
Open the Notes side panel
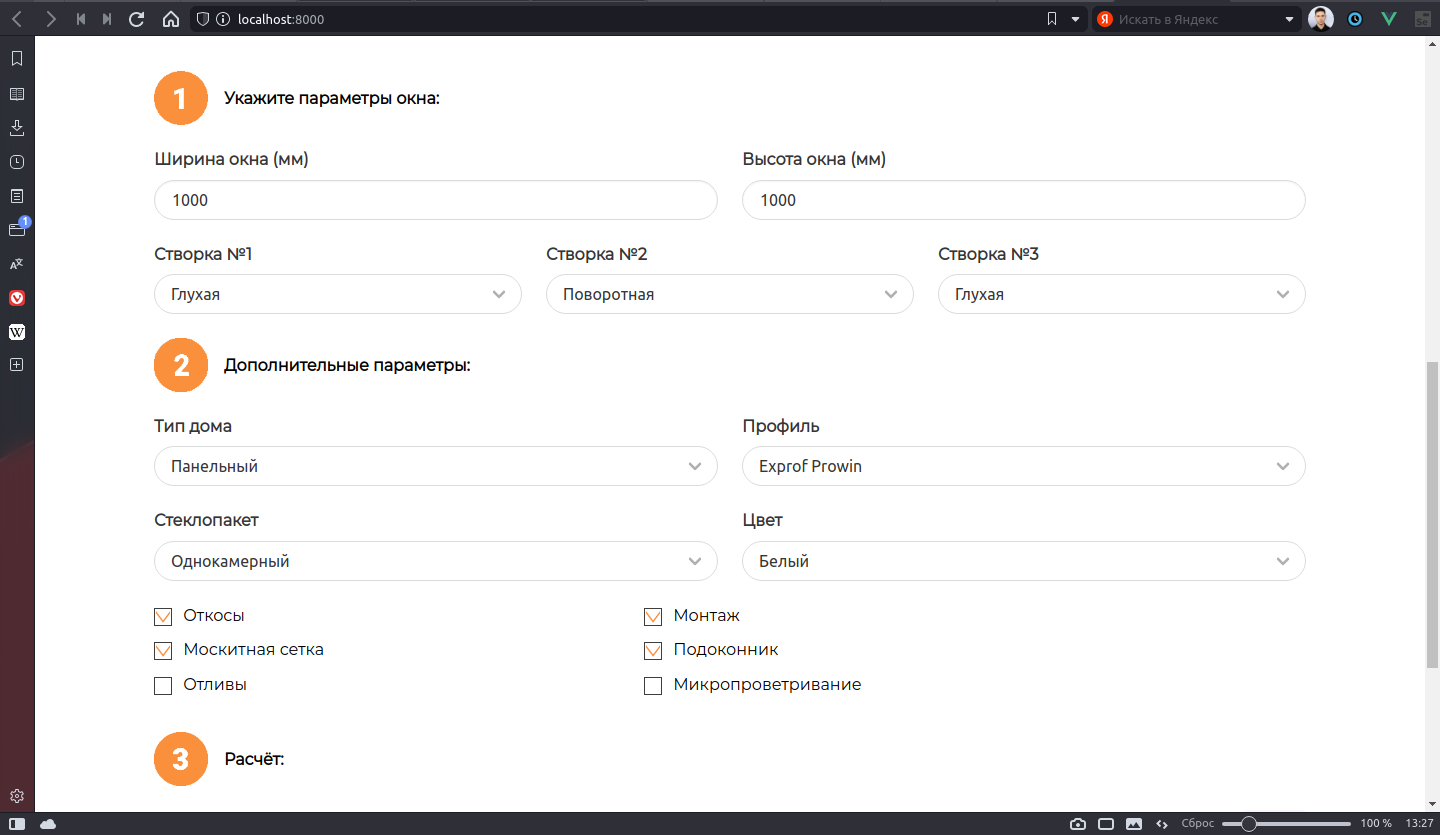click(x=17, y=196)
